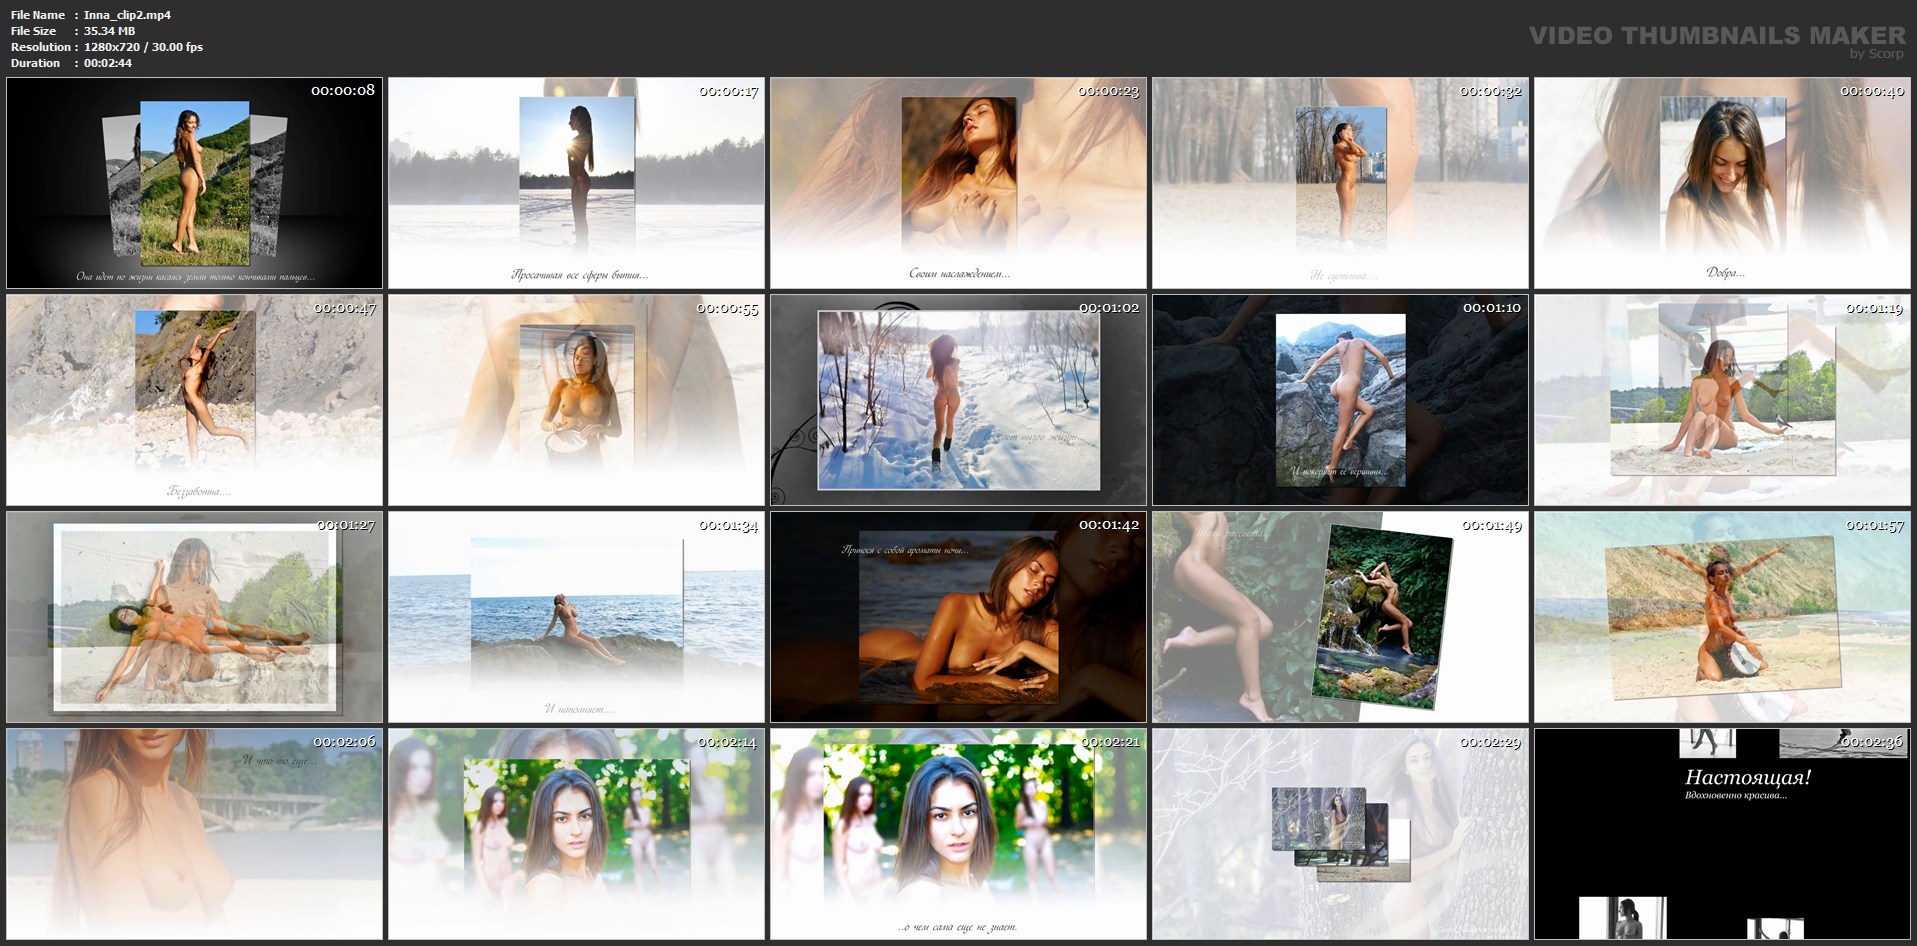Screen dimensions: 1917x946
Task: Select the sea view frame at 00:01:34
Action: point(576,617)
